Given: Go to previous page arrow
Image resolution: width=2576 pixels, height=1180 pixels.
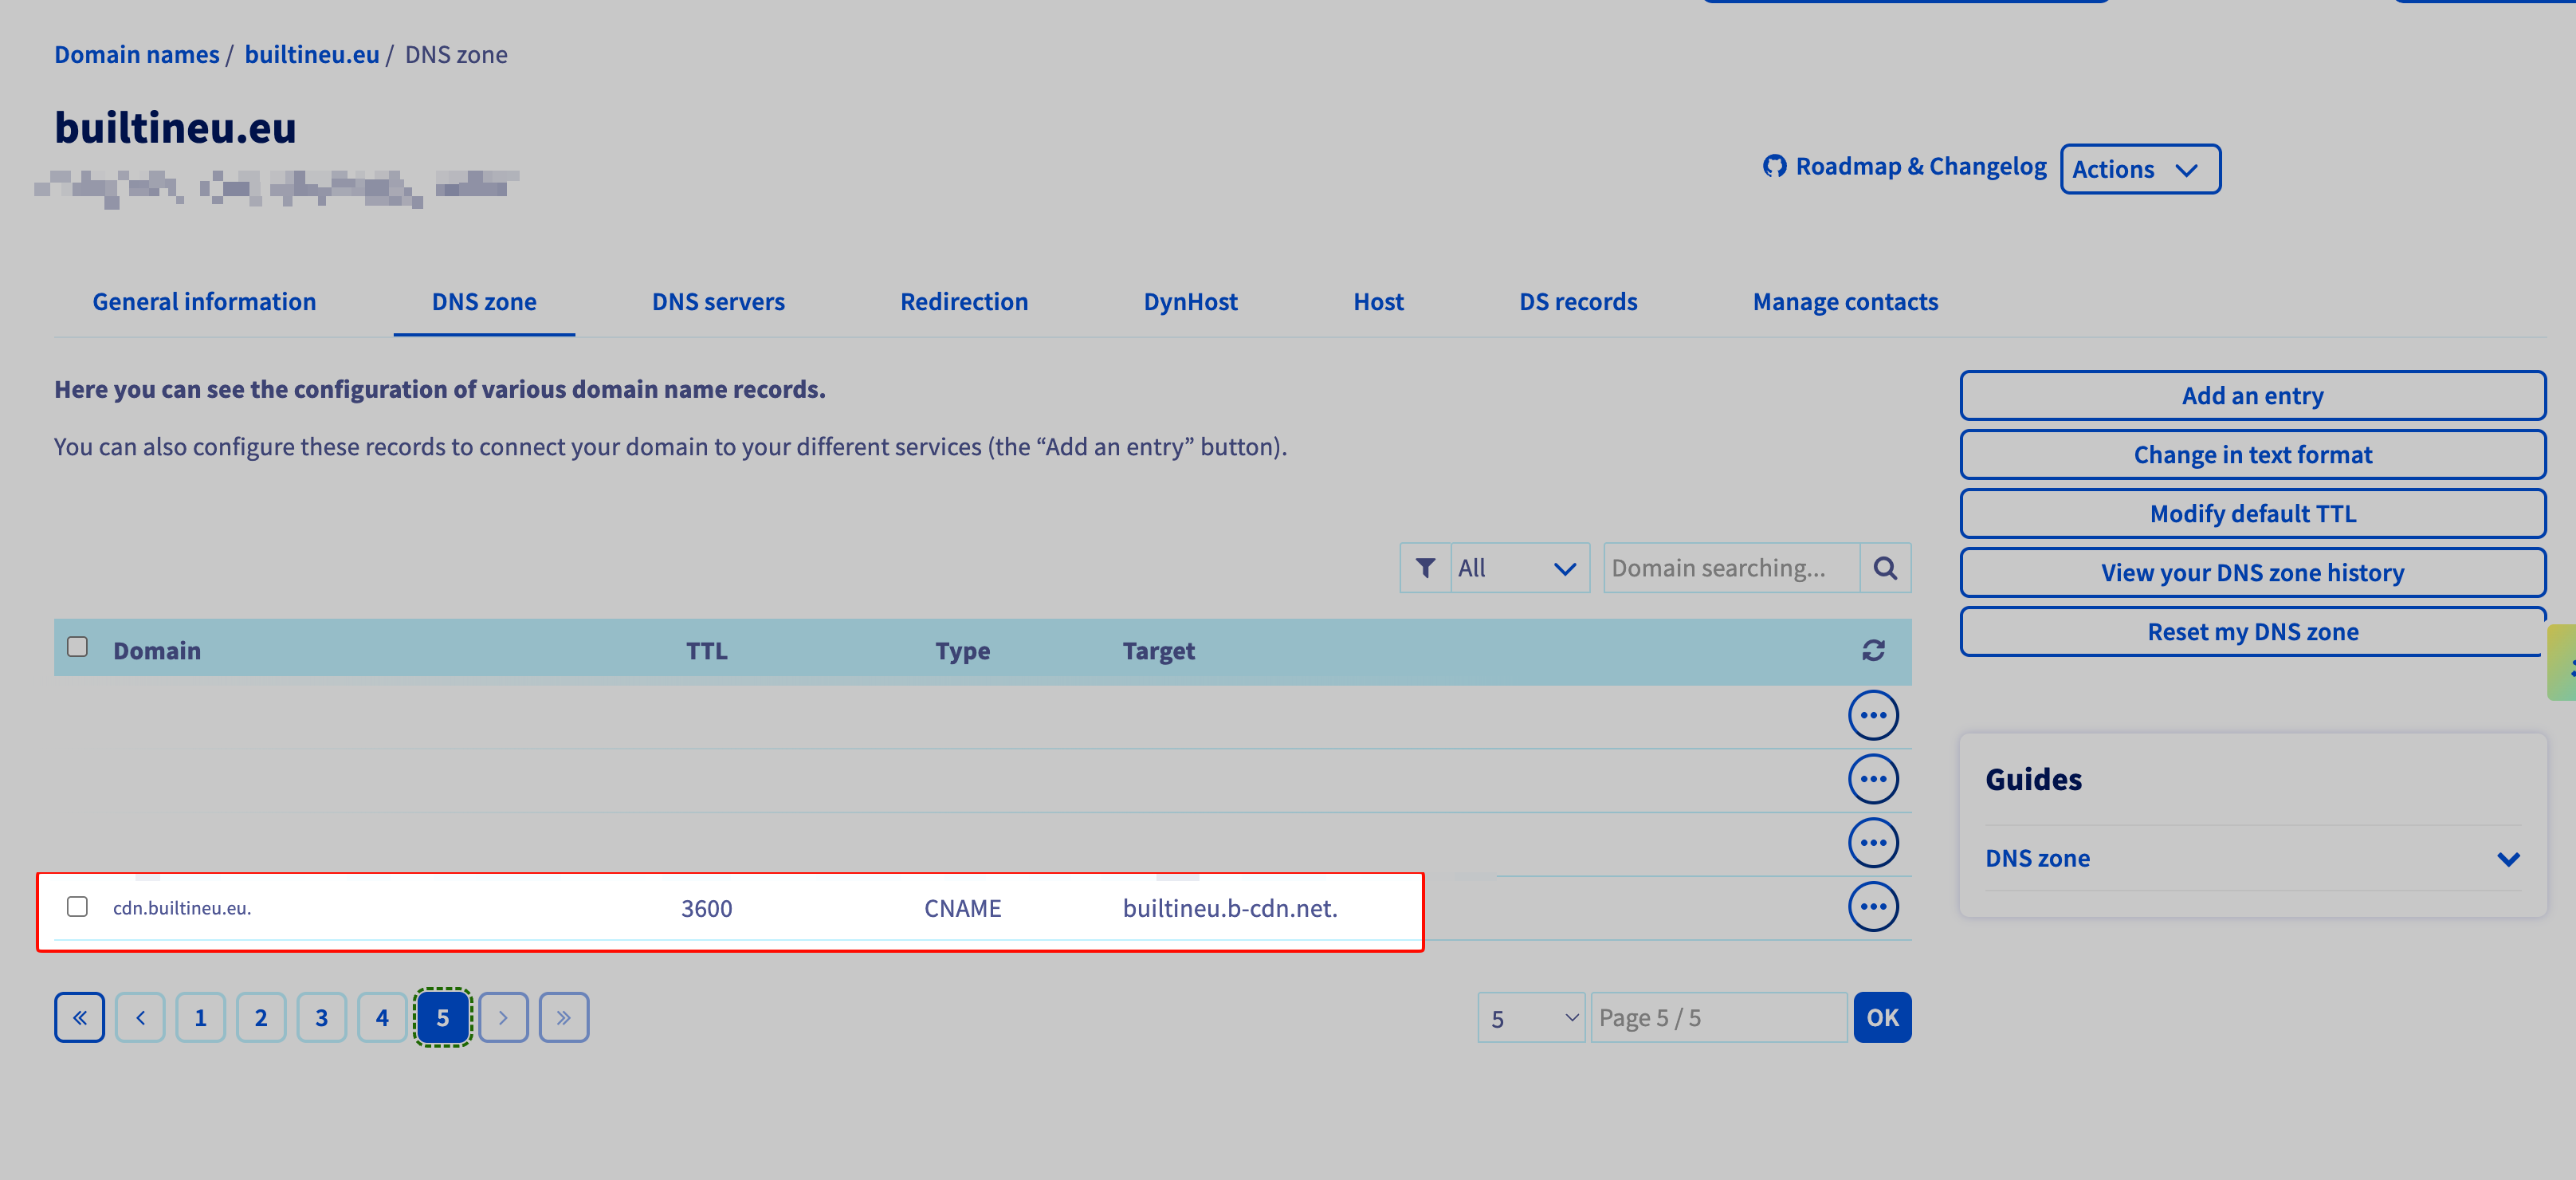Looking at the screenshot, I should point(140,1017).
